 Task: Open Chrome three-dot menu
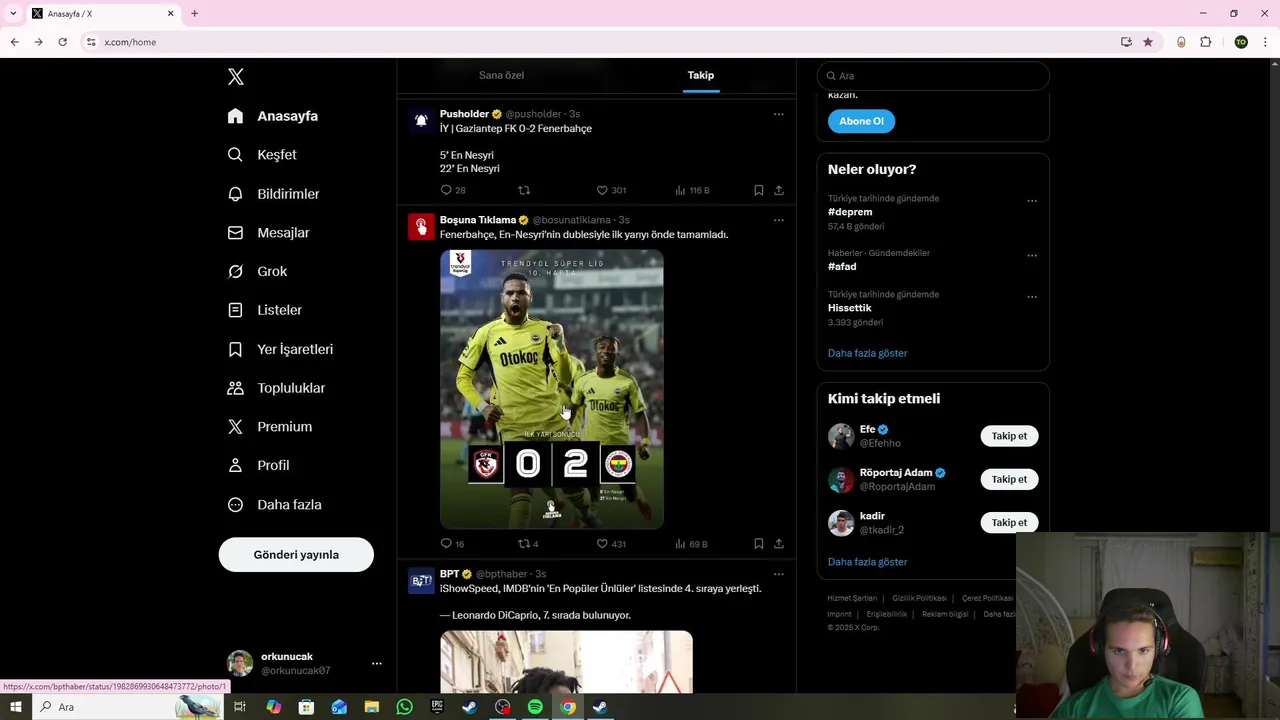point(1266,42)
